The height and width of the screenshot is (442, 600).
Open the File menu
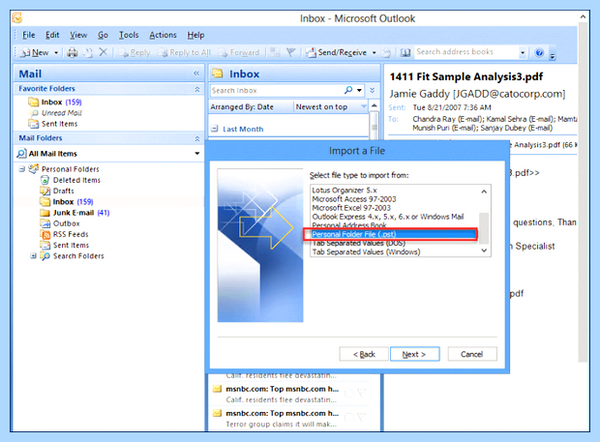click(28, 35)
